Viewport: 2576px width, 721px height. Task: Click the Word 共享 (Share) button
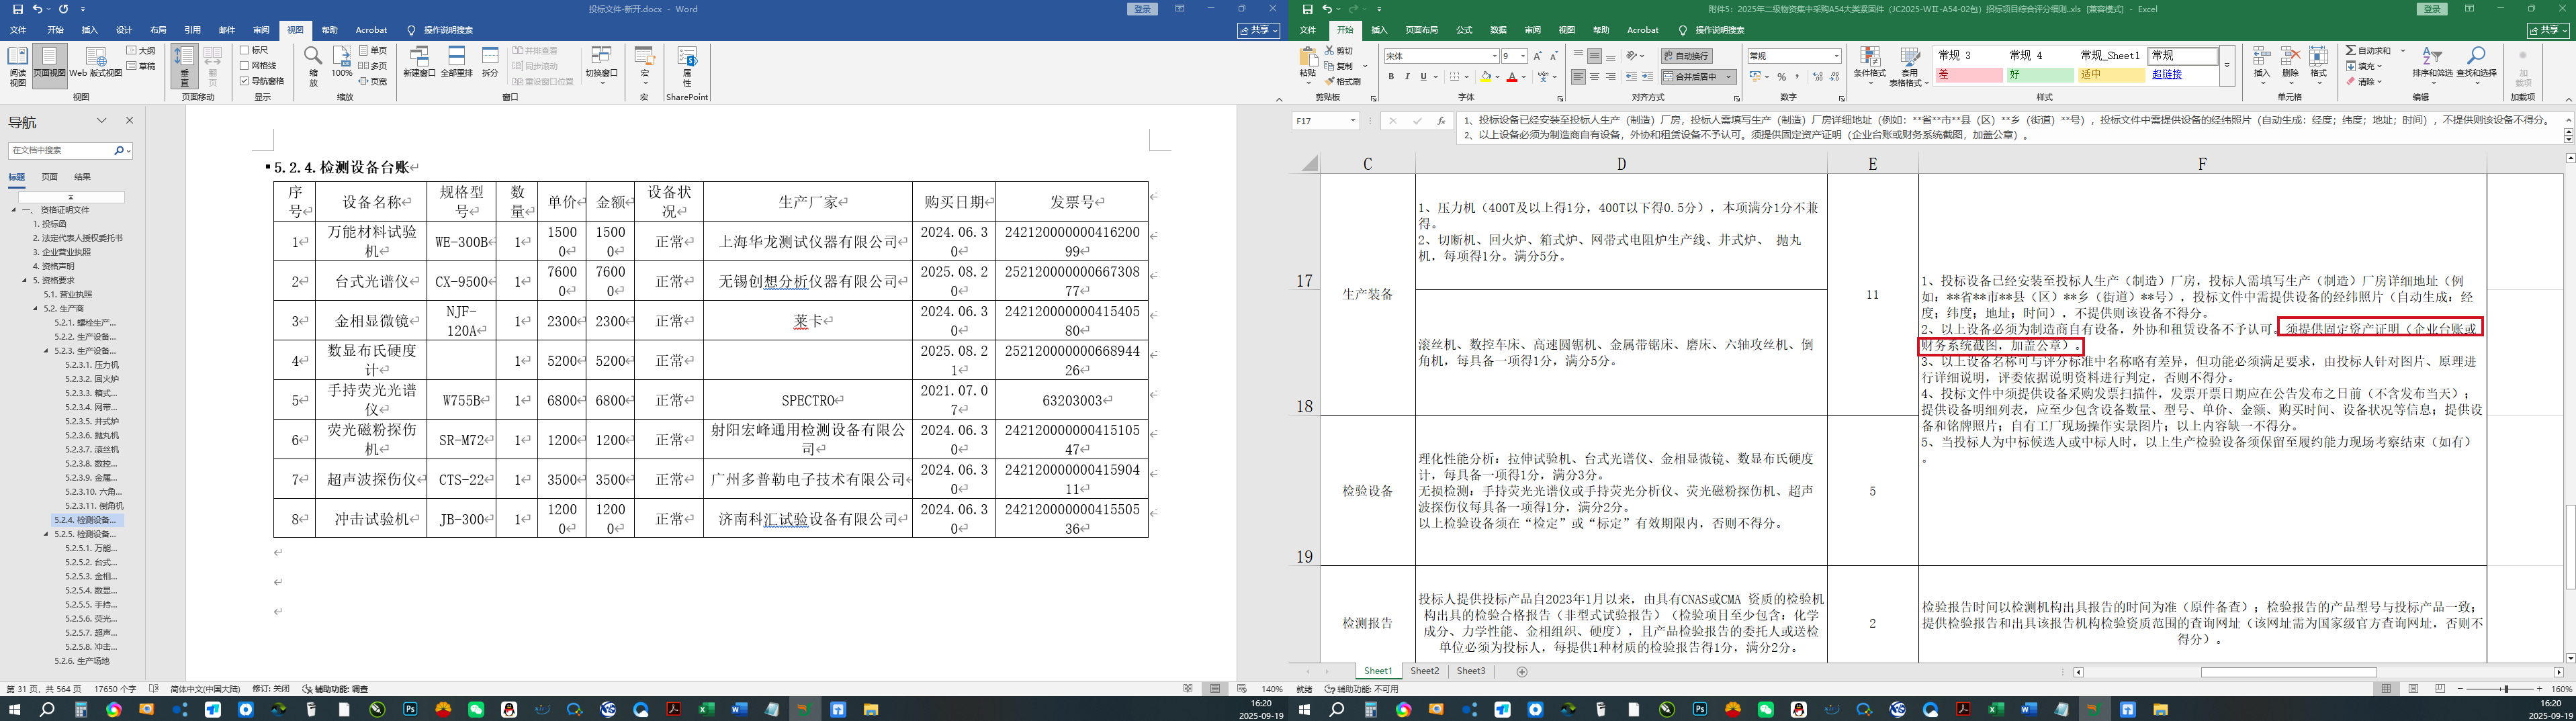(1259, 31)
